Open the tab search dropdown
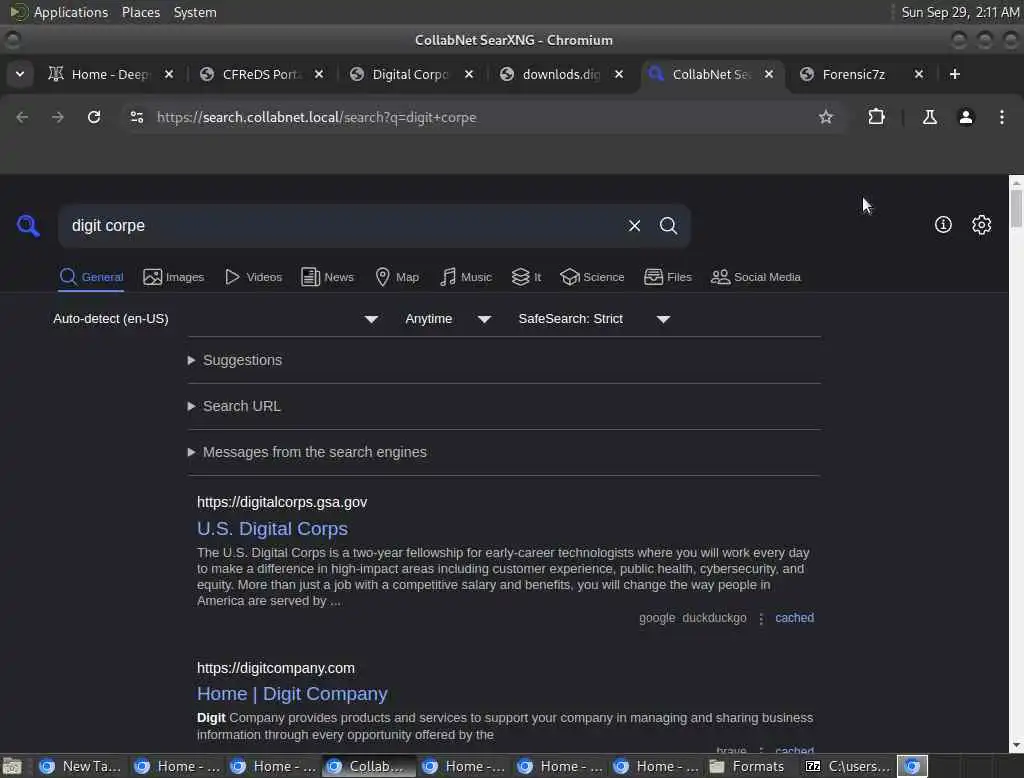The width and height of the screenshot is (1024, 778). 20,74
